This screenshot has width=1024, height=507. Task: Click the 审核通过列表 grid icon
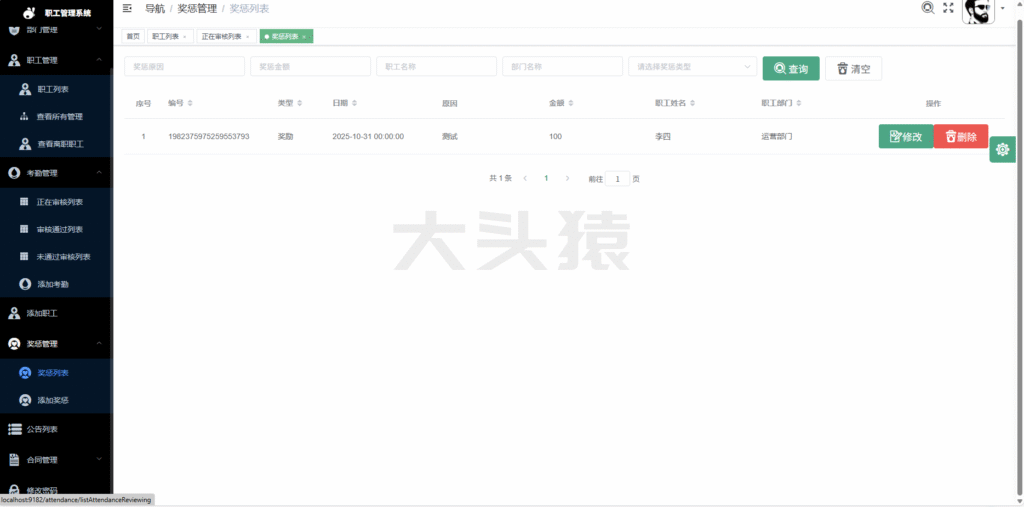tap(24, 229)
